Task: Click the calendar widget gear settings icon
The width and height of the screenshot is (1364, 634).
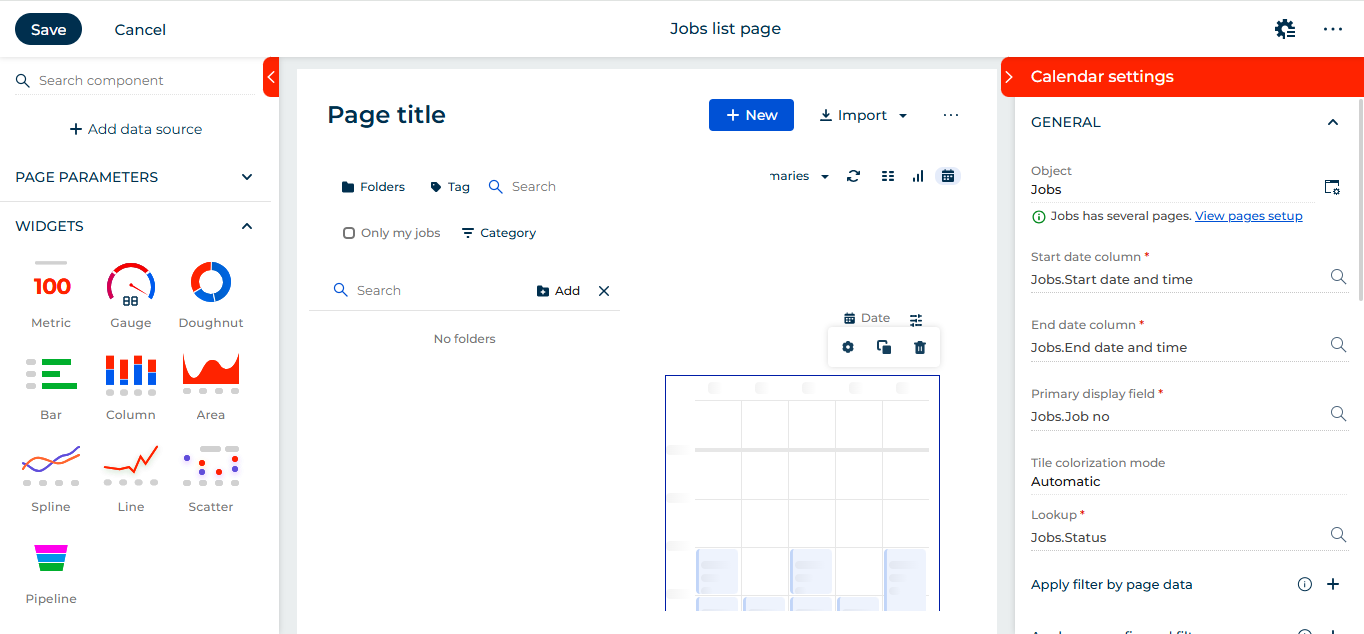Action: point(848,347)
